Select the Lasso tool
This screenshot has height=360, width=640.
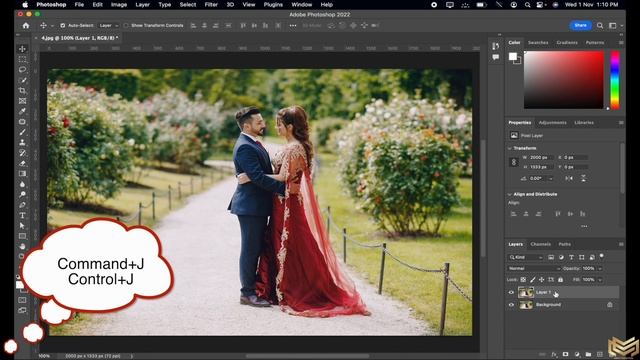pyautogui.click(x=22, y=69)
